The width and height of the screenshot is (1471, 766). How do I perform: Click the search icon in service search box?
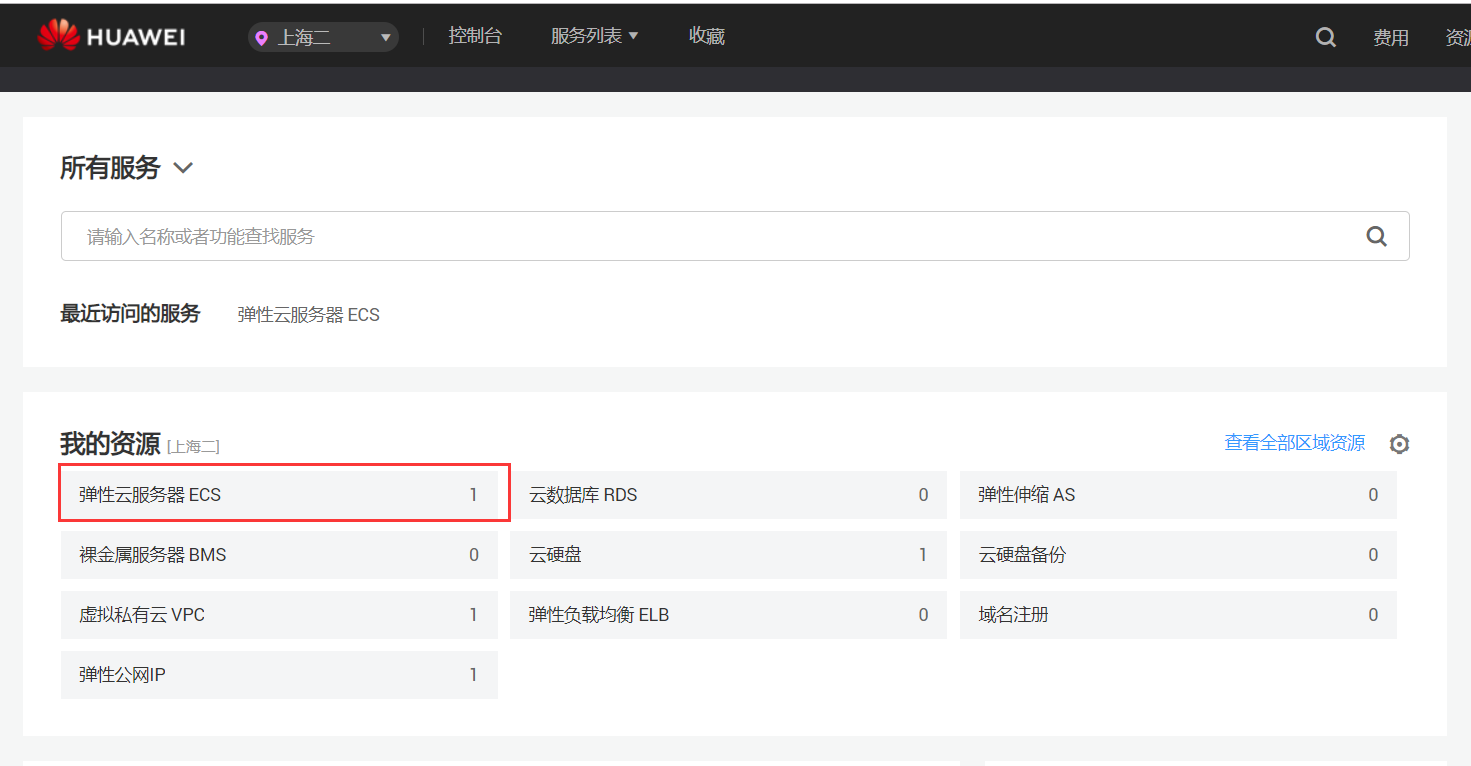pyautogui.click(x=1376, y=236)
